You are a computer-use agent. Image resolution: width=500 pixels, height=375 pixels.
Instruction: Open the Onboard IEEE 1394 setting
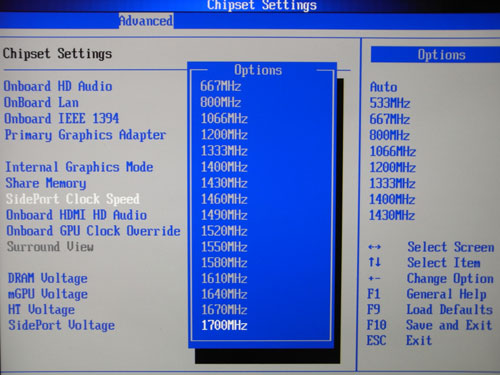[61, 118]
